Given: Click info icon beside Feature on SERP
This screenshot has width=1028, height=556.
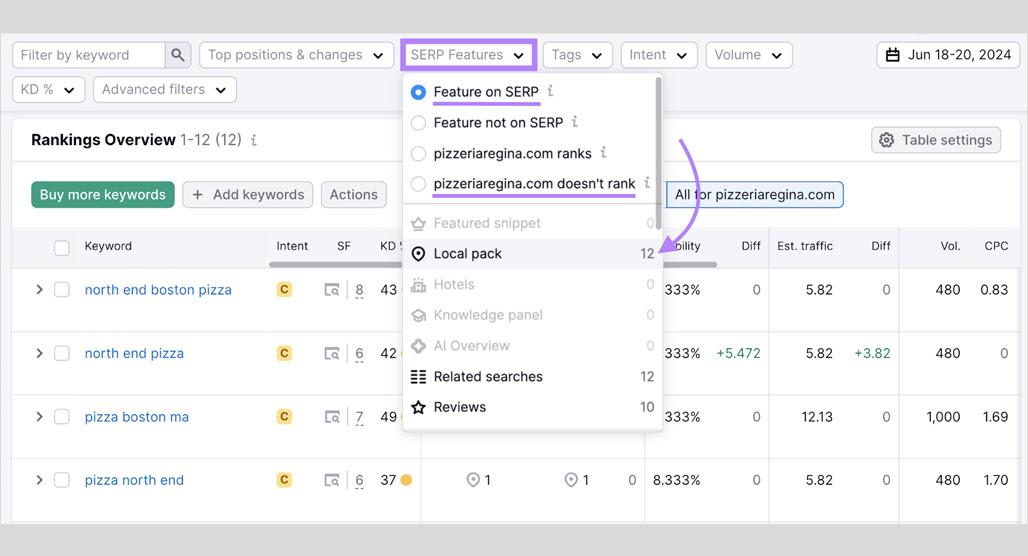Looking at the screenshot, I should (x=550, y=91).
